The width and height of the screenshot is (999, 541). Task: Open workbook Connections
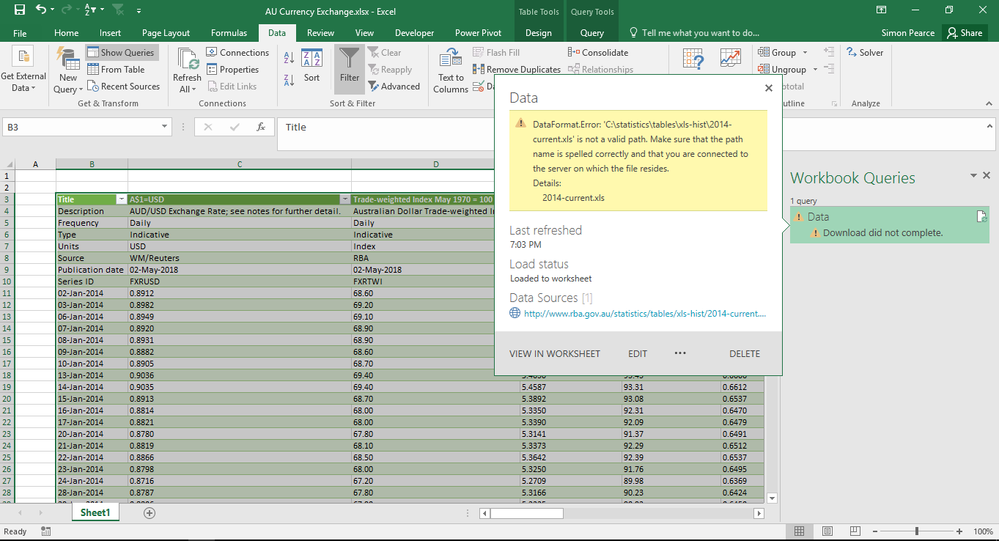pyautogui.click(x=238, y=52)
